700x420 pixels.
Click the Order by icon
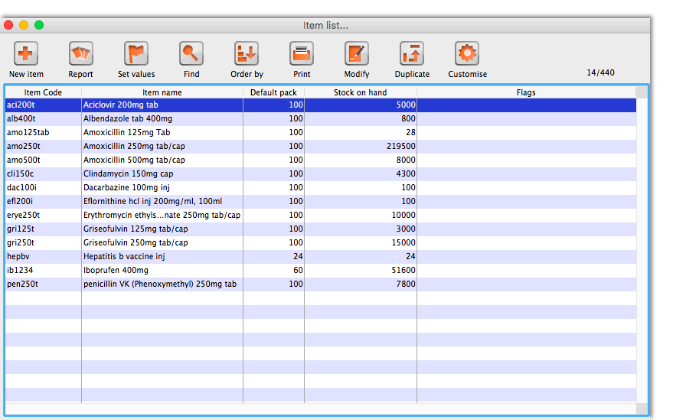pos(246,54)
